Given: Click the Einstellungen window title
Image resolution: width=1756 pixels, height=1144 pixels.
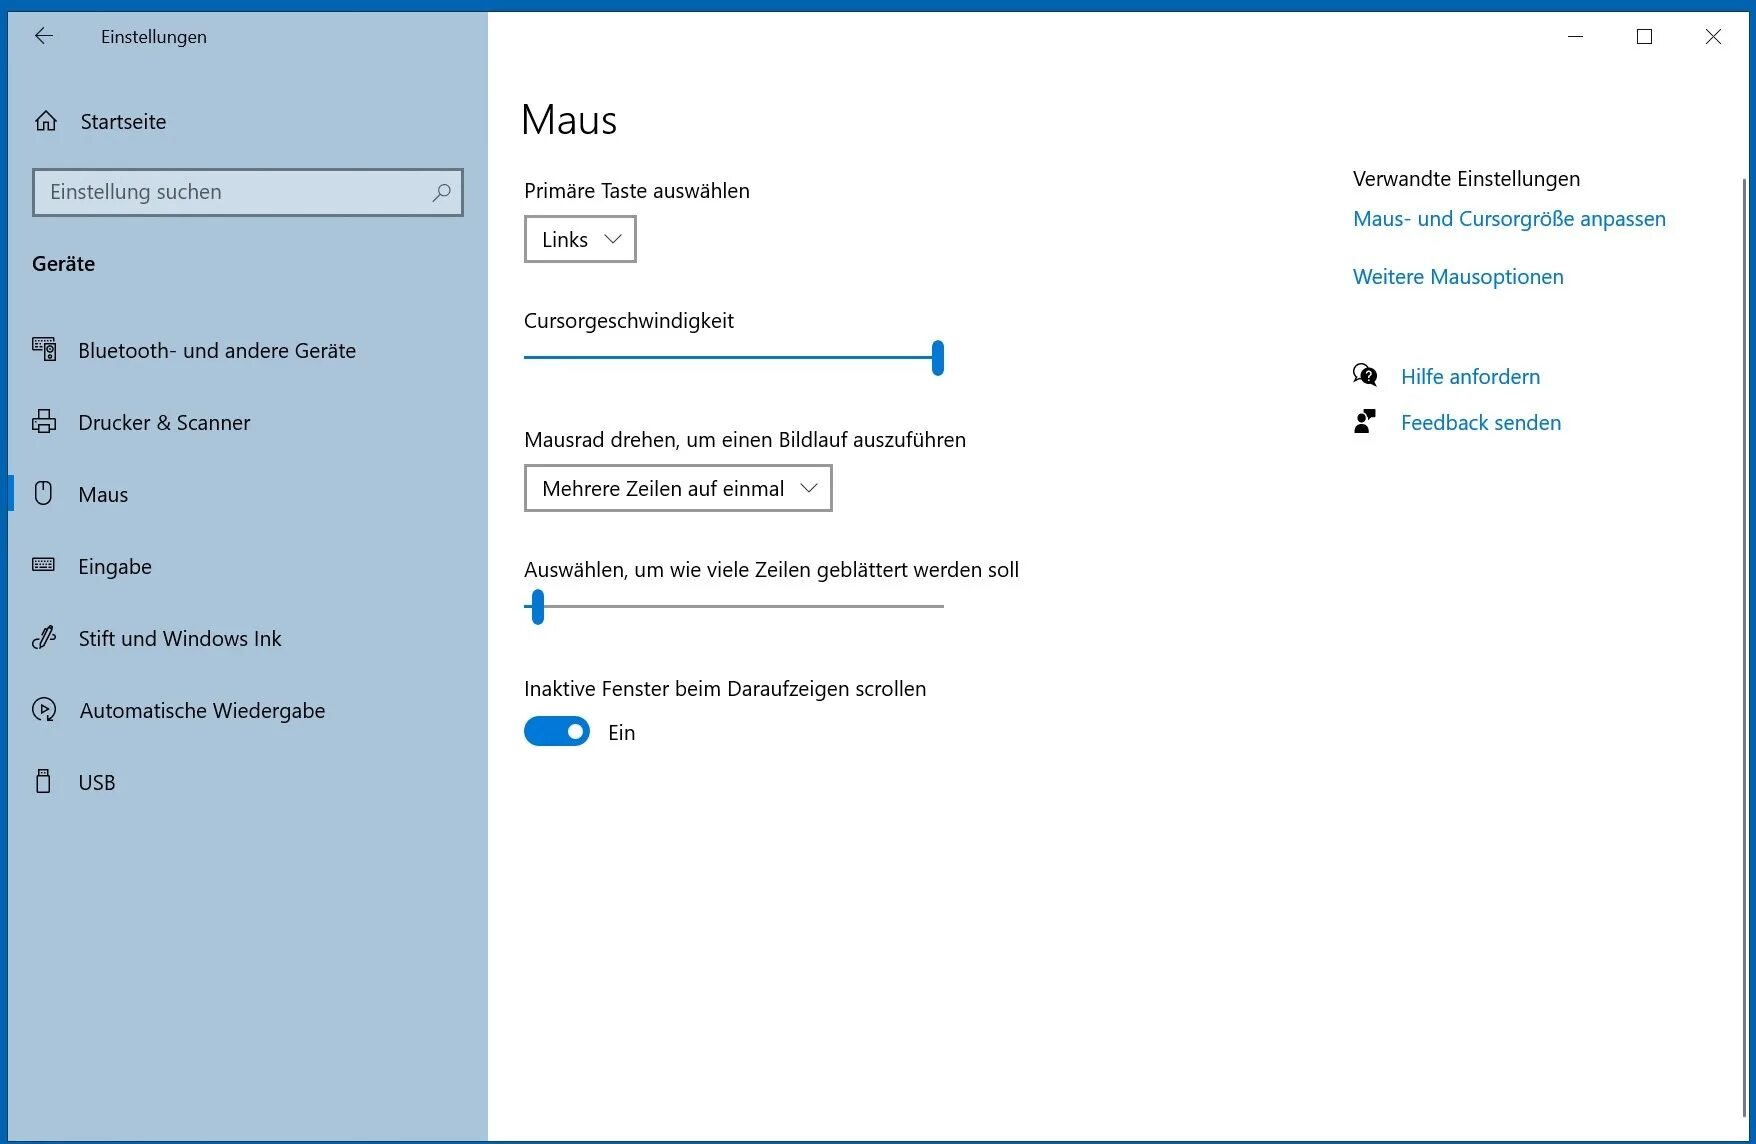Looking at the screenshot, I should 153,36.
